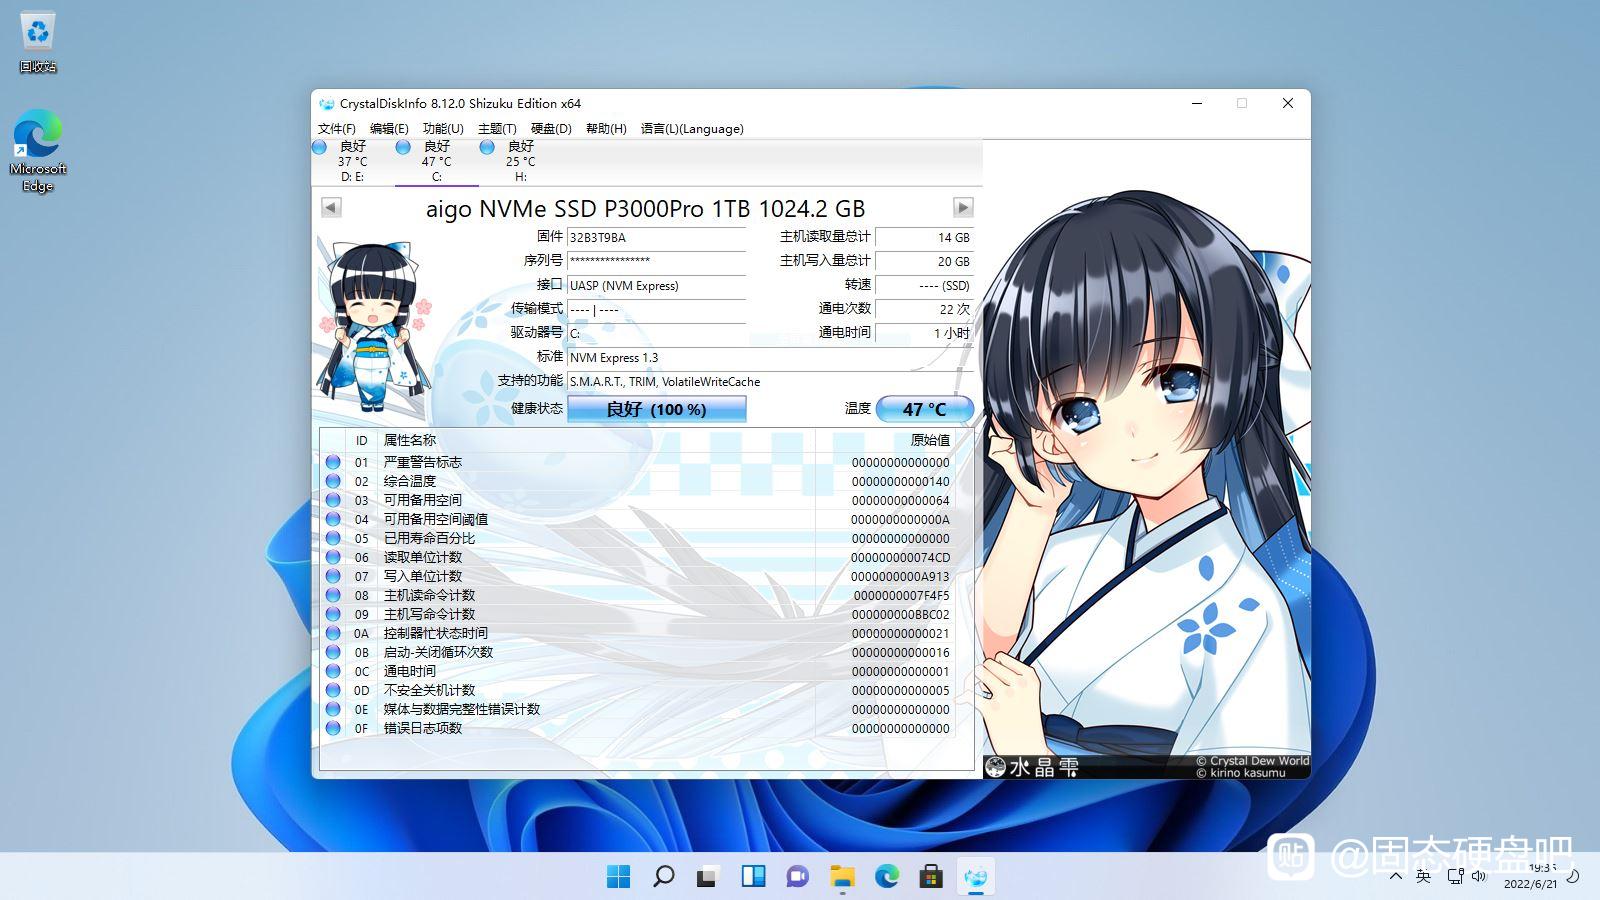Image resolution: width=1600 pixels, height=900 pixels.
Task: Click the 原始值 column header
Action: click(x=885, y=440)
